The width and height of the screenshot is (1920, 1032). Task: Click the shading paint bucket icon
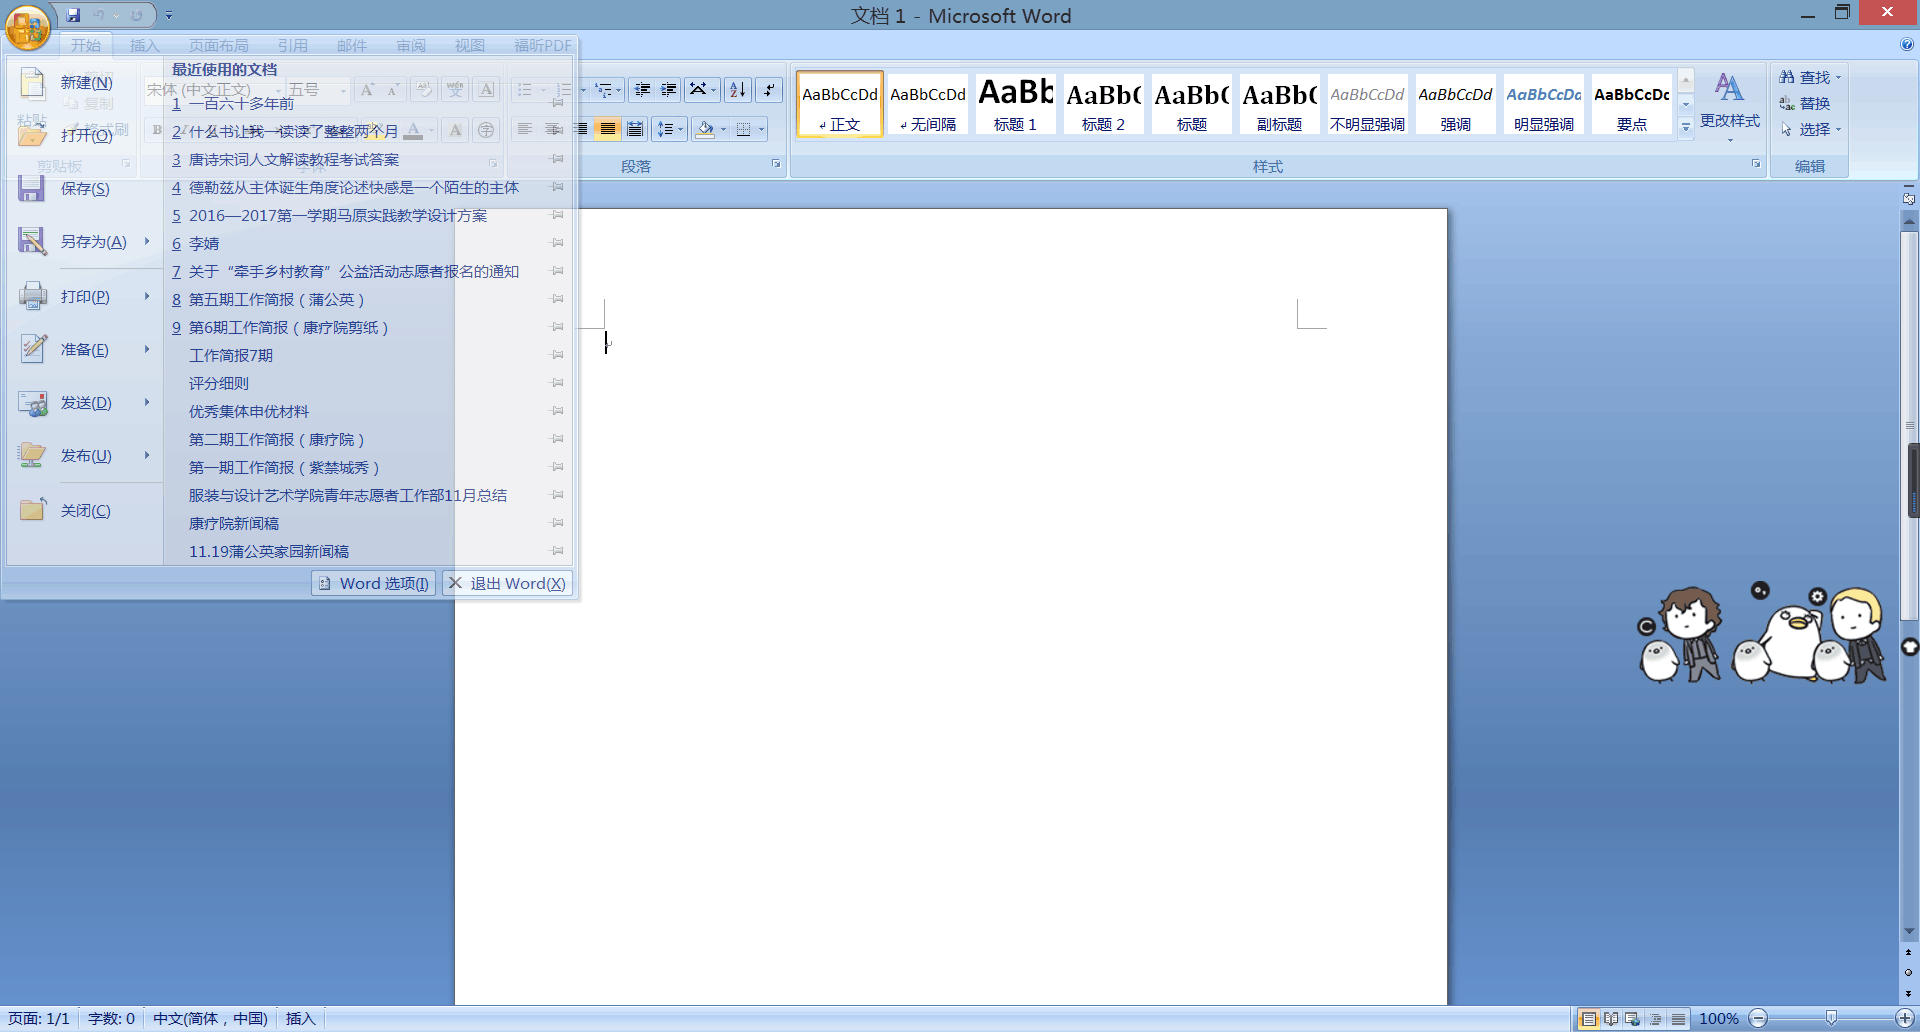tap(705, 129)
